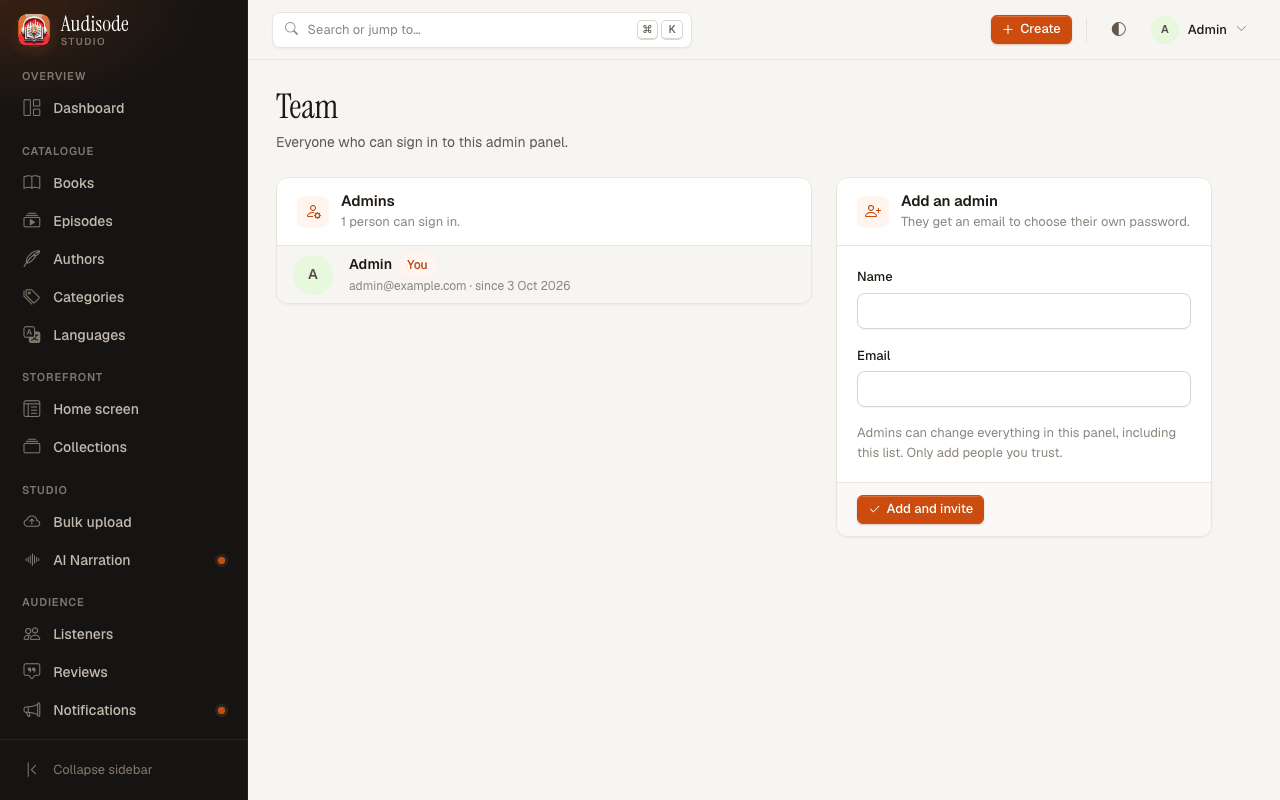The height and width of the screenshot is (800, 1280).
Task: Click the Episodes play-stack icon
Action: [32, 221]
